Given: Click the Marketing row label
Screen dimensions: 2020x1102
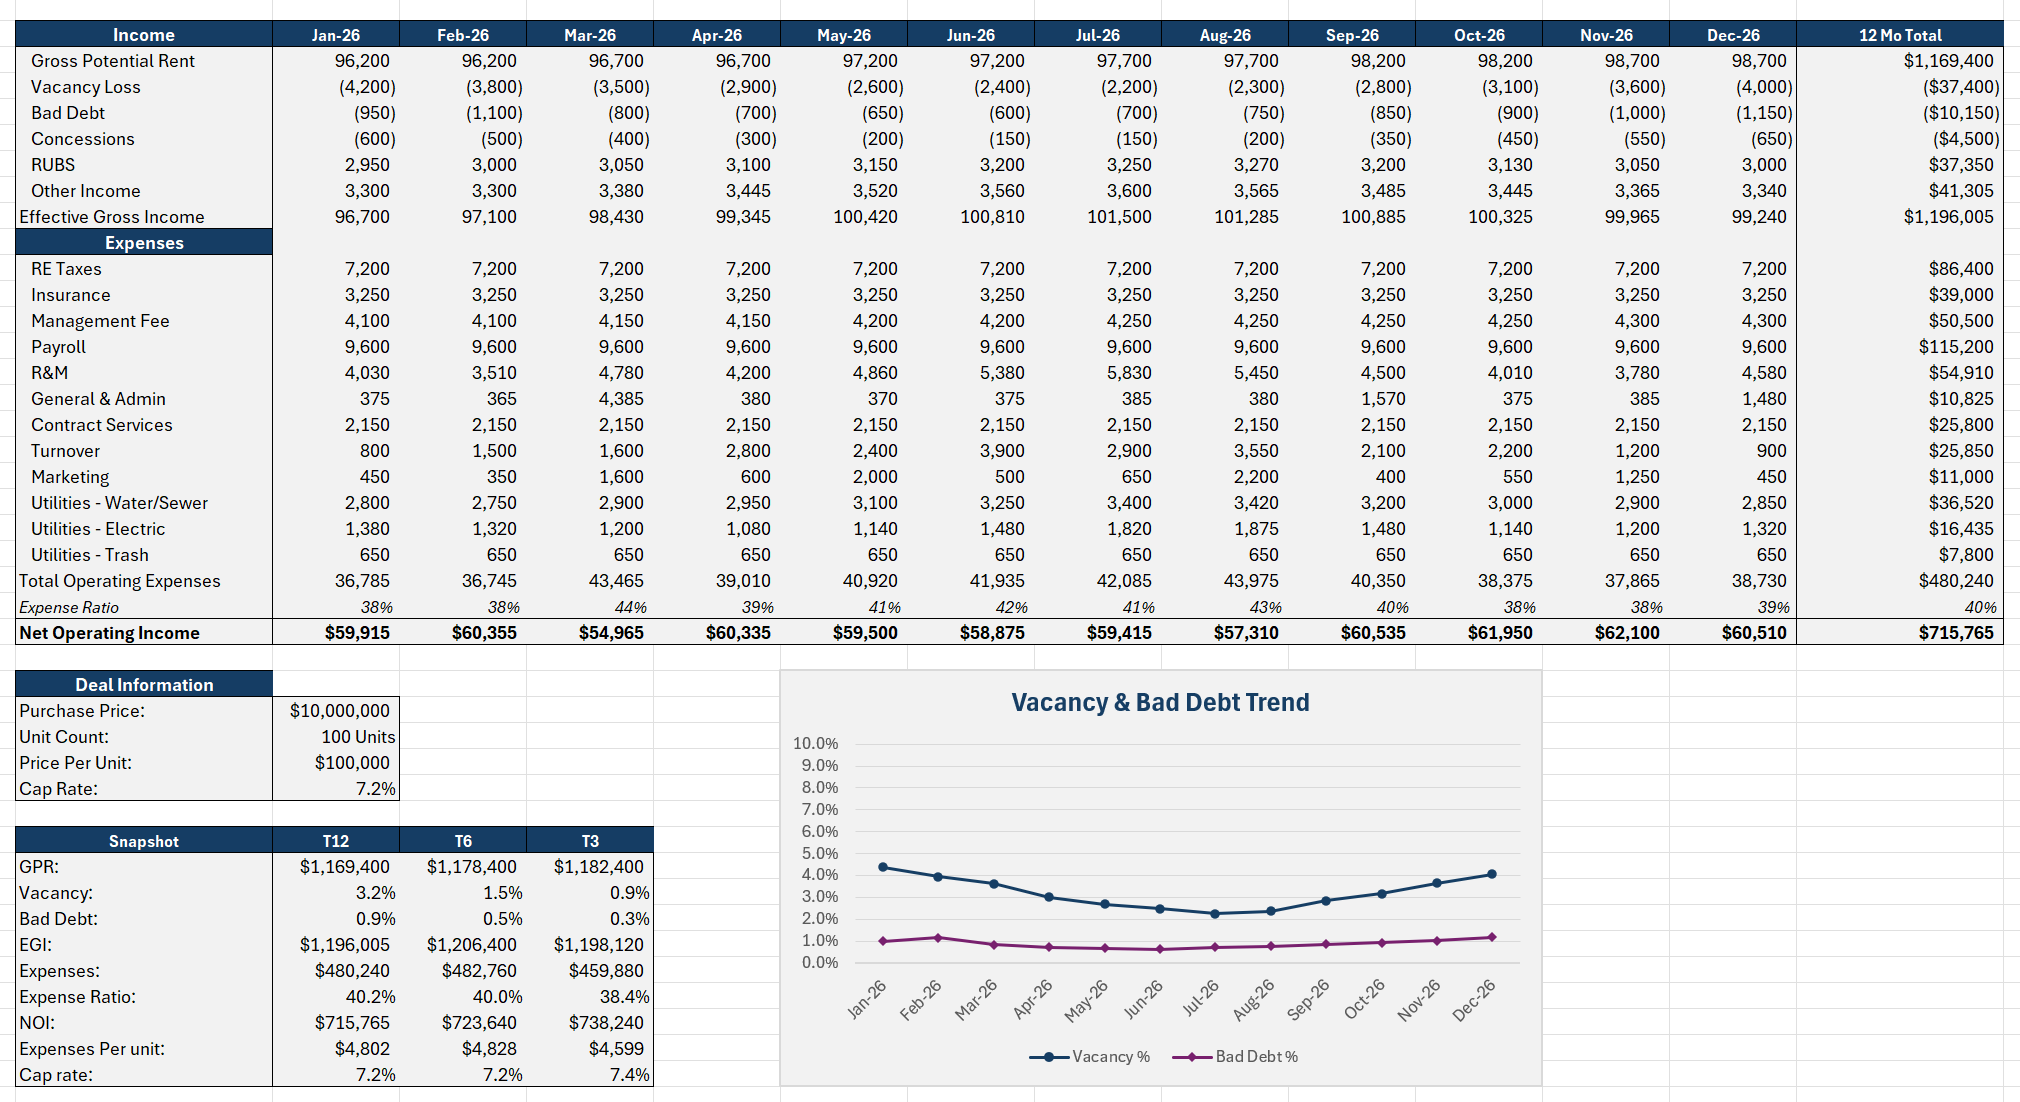Looking at the screenshot, I should click(70, 477).
